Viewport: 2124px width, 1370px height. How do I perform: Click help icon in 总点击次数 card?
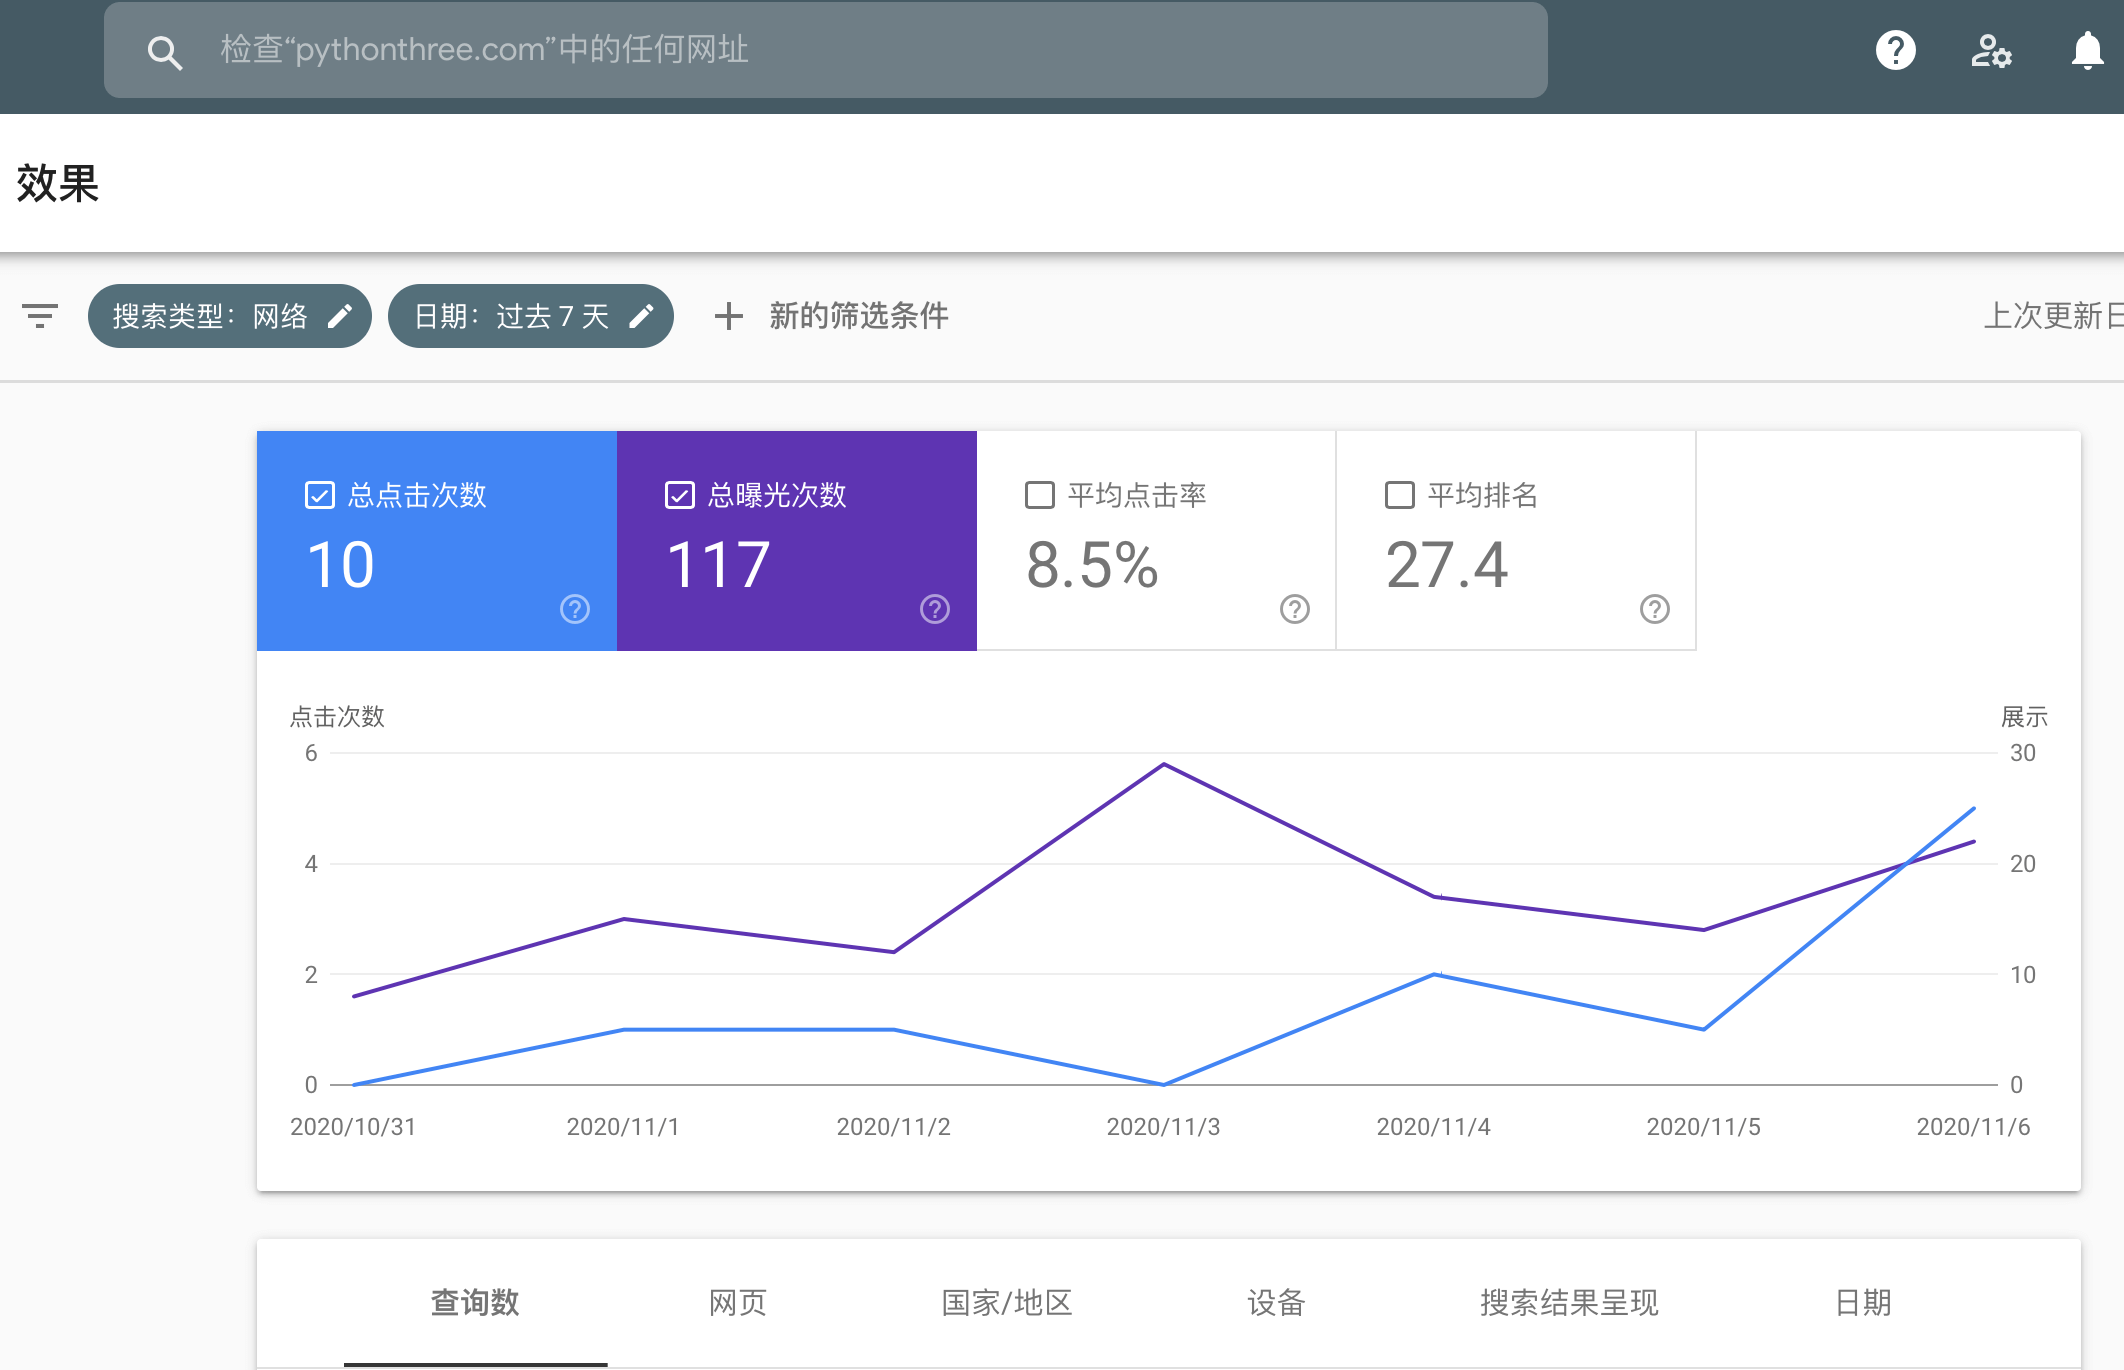575,609
